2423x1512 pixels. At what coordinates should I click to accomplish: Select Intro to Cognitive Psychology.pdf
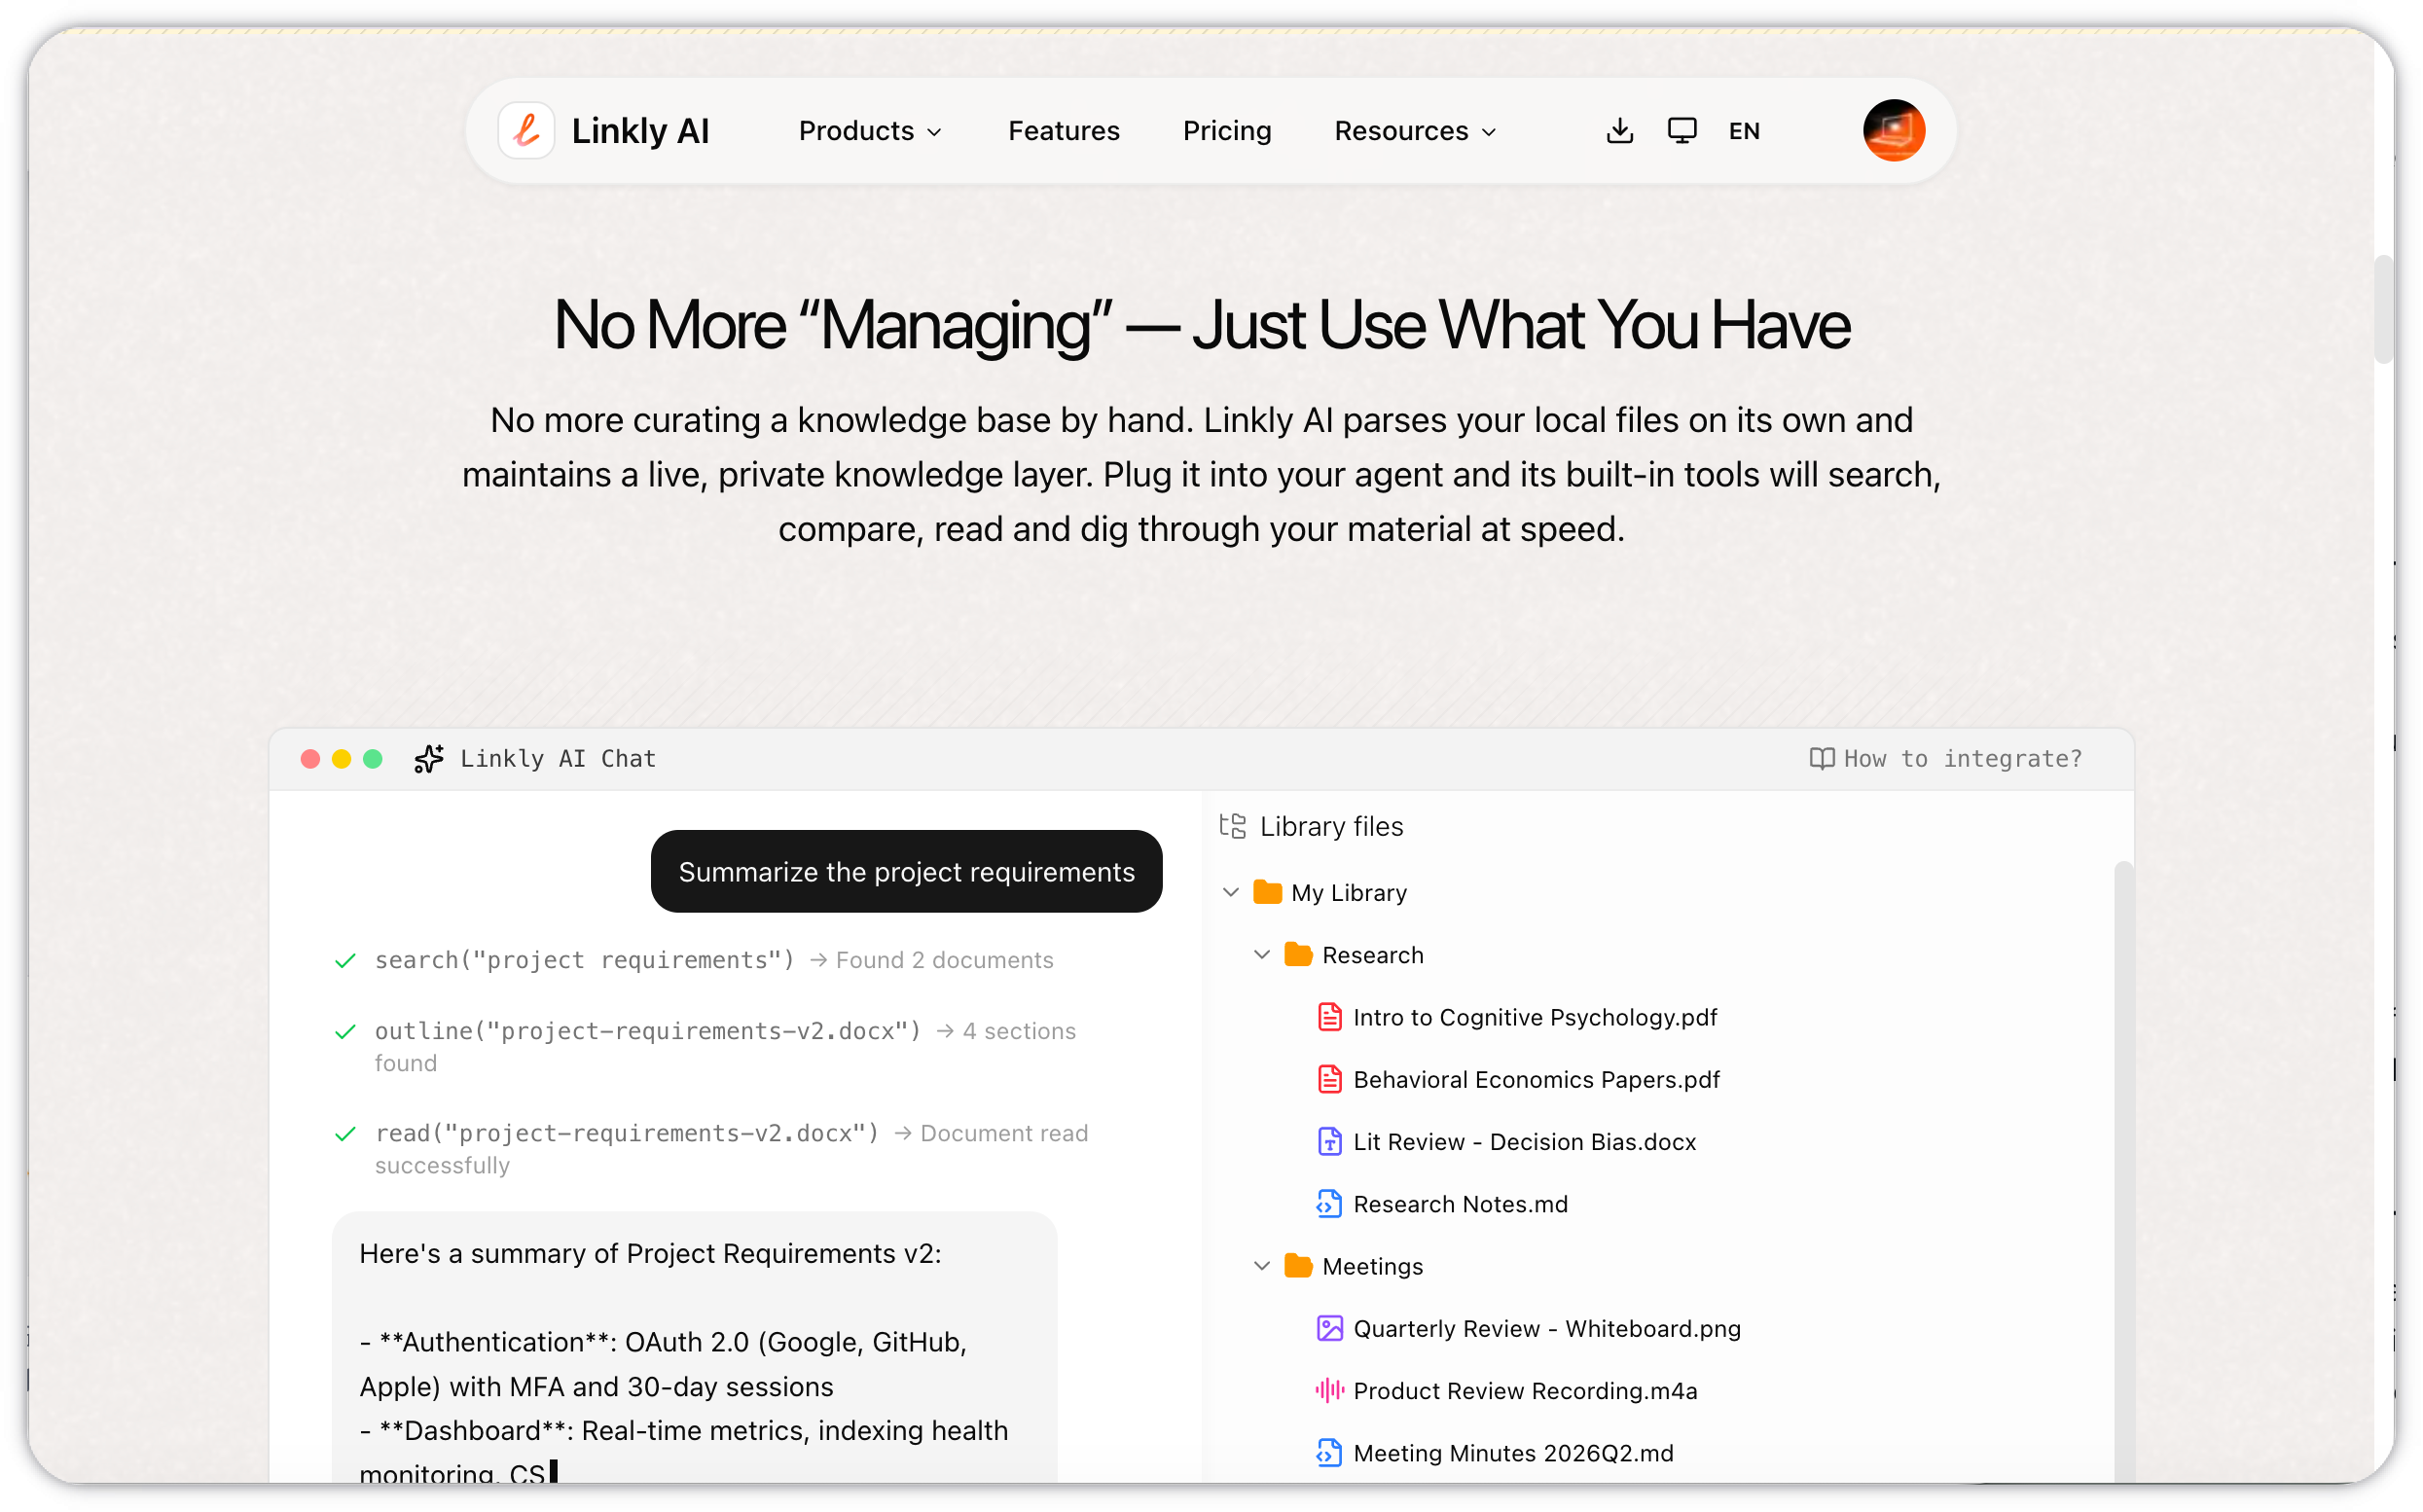point(1534,1017)
